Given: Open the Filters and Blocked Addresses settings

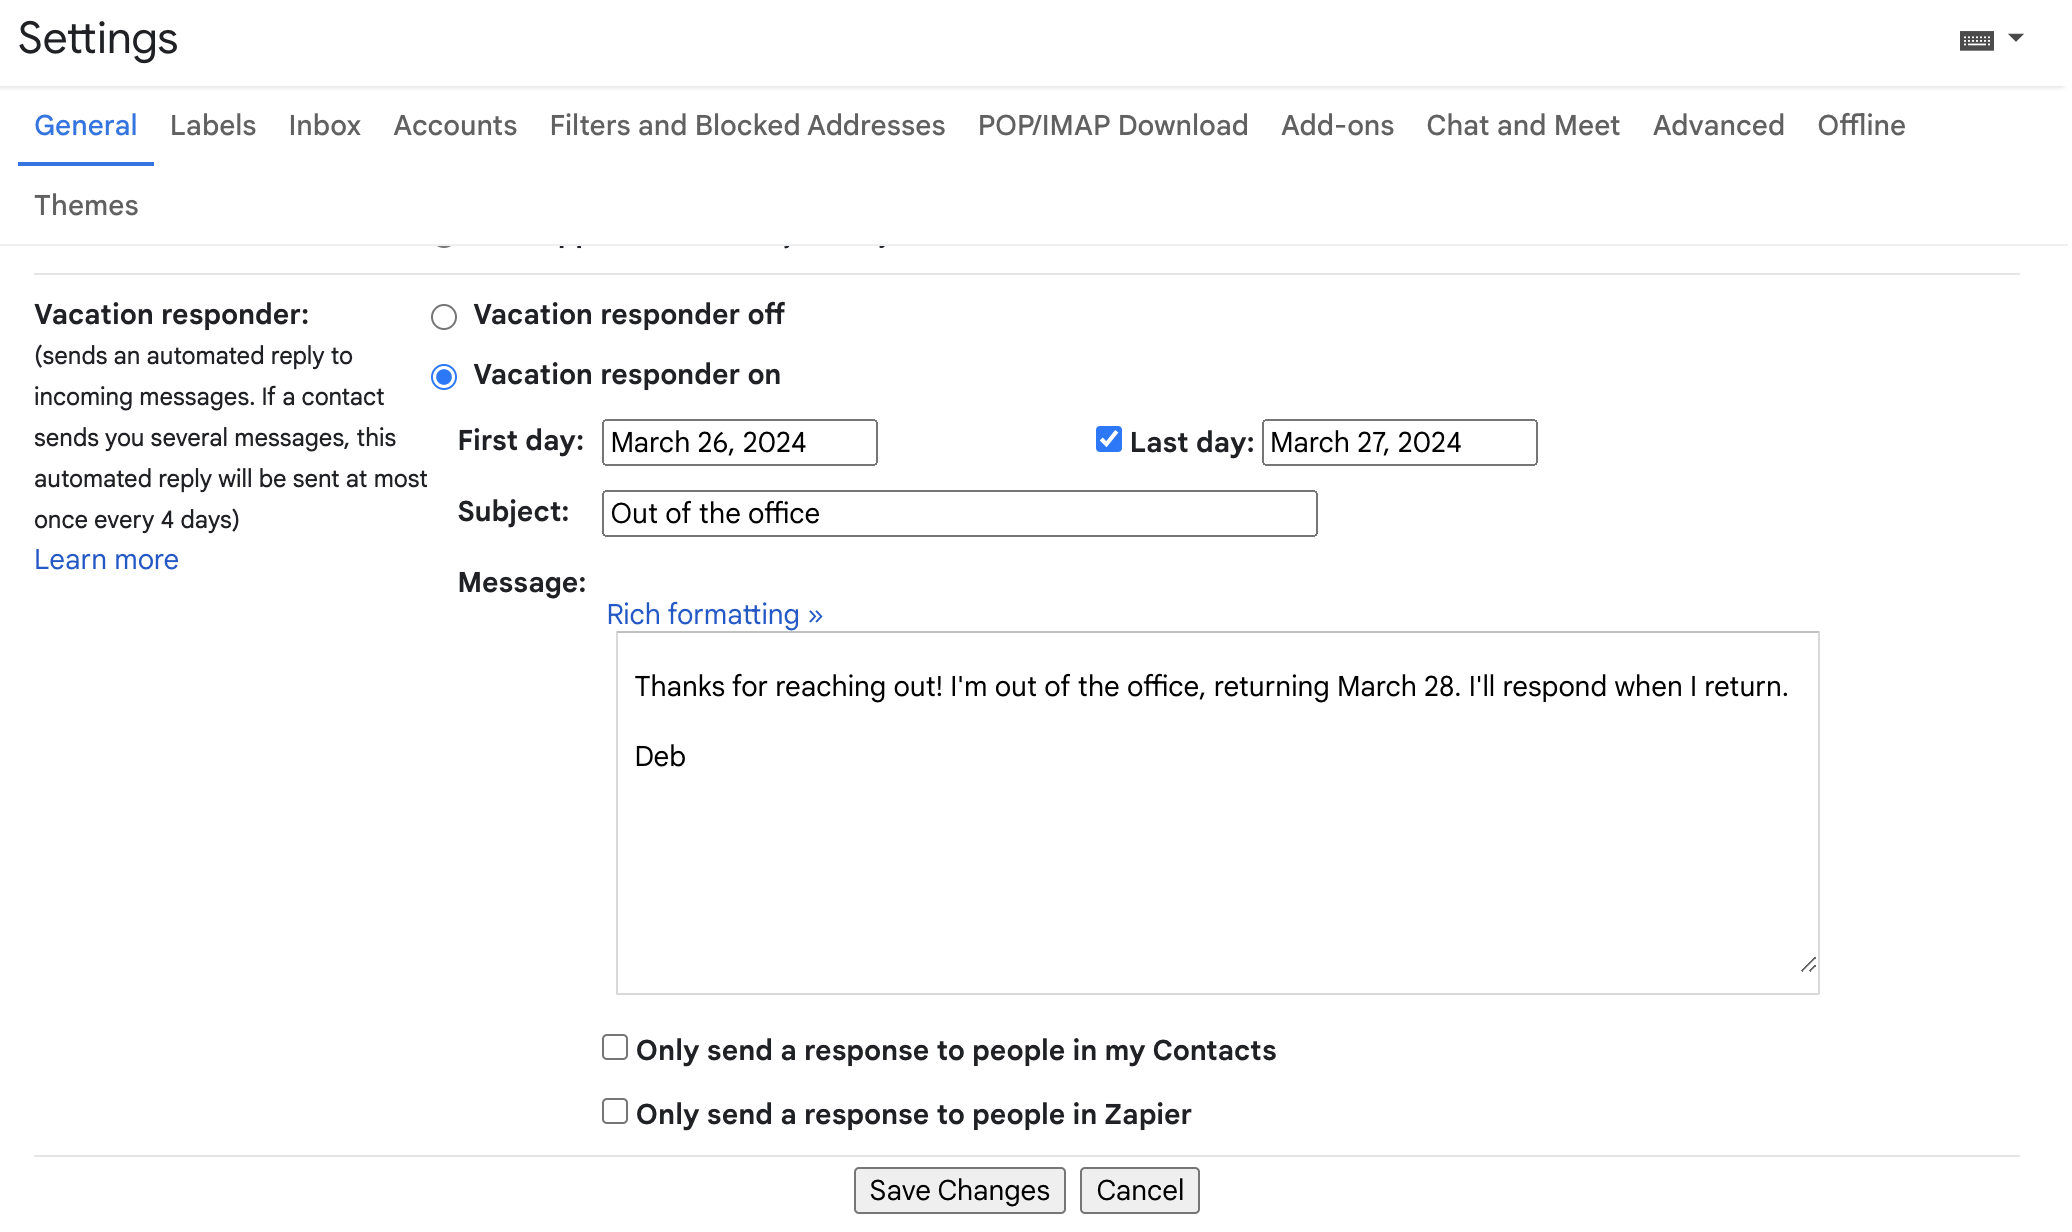Looking at the screenshot, I should 747,125.
